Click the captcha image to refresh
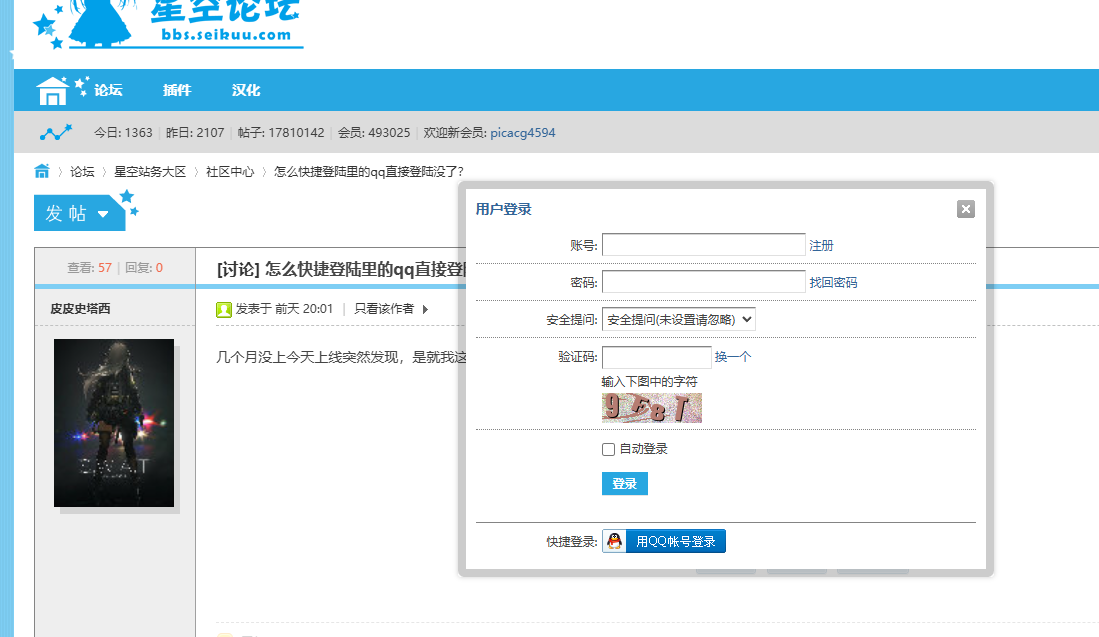The width and height of the screenshot is (1099, 637). point(651,407)
